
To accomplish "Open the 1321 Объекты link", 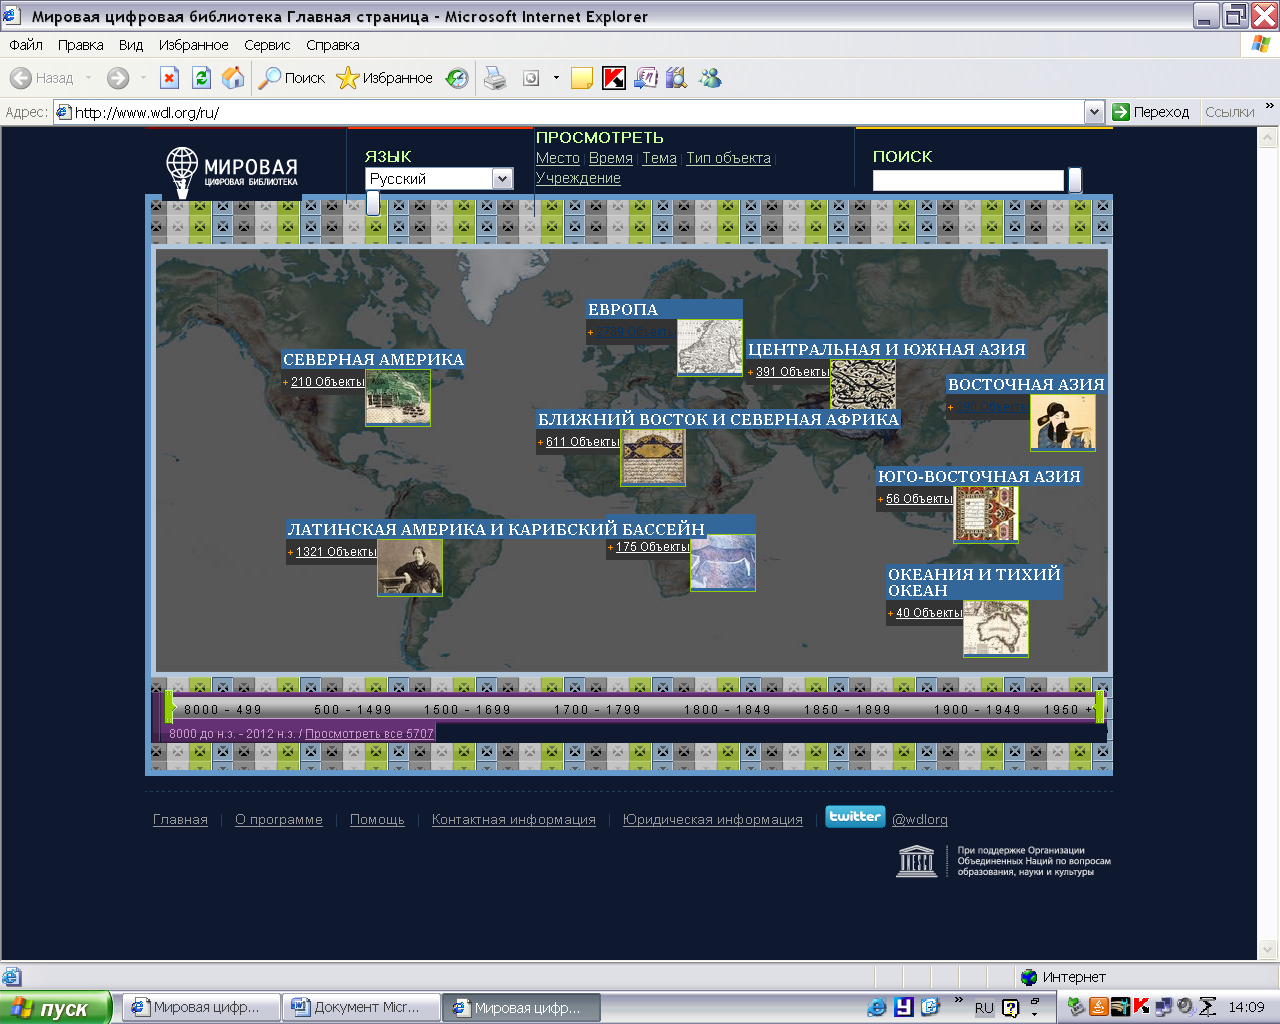I will point(336,552).
